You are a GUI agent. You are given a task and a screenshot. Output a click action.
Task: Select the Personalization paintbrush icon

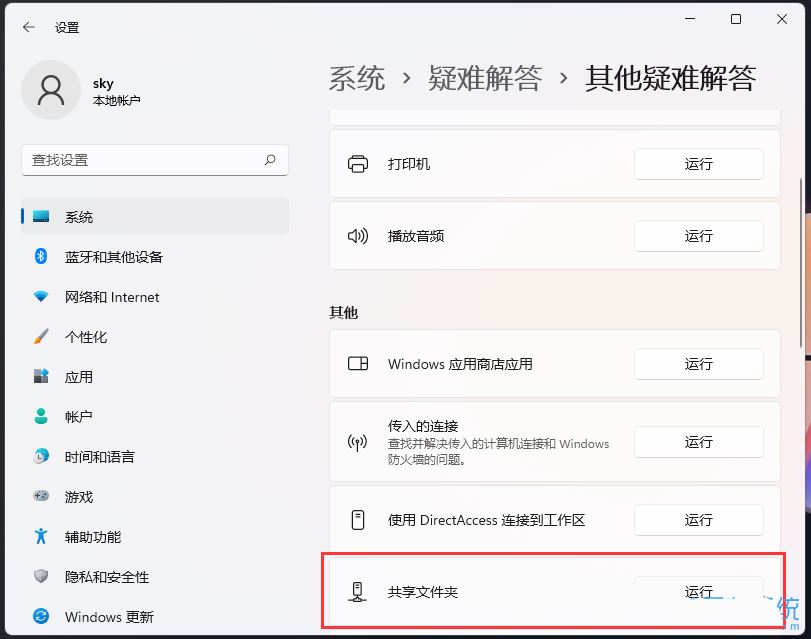[x=41, y=337]
